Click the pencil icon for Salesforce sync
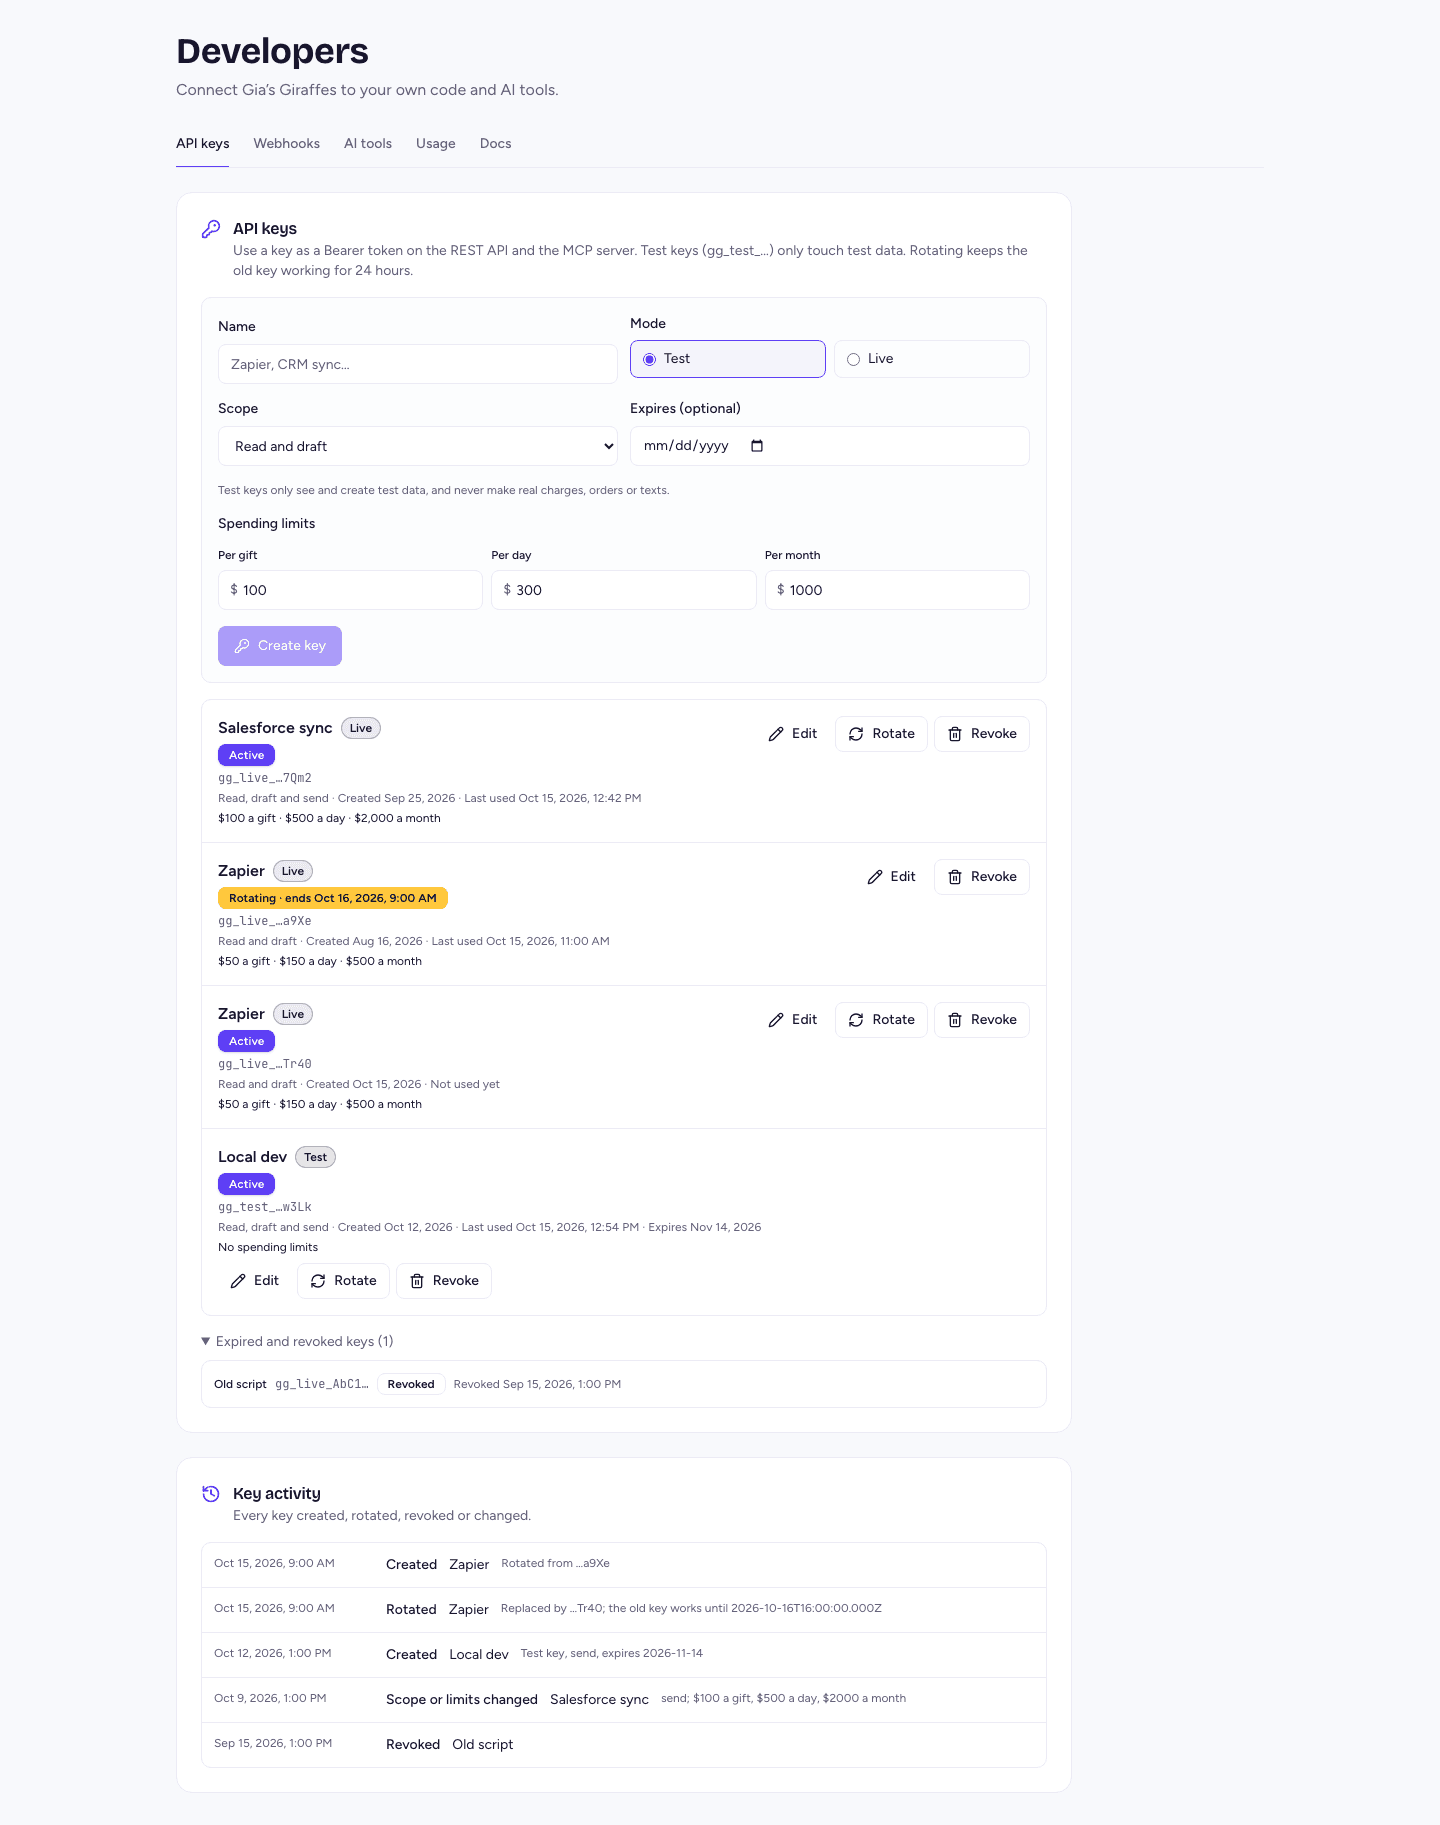 pos(776,734)
